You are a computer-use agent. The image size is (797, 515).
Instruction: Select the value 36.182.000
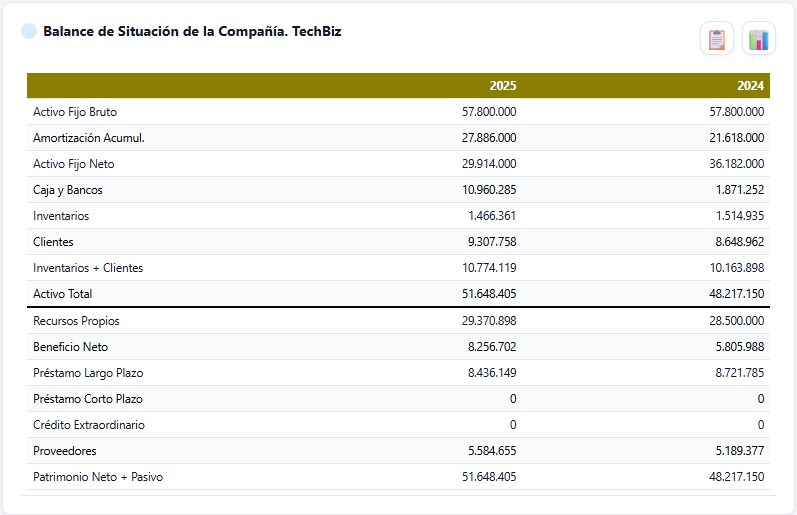click(737, 164)
